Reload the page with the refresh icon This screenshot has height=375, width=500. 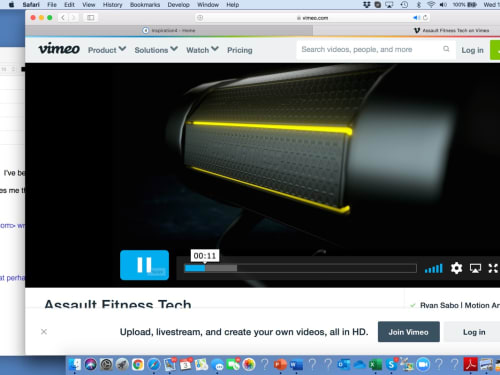(425, 18)
